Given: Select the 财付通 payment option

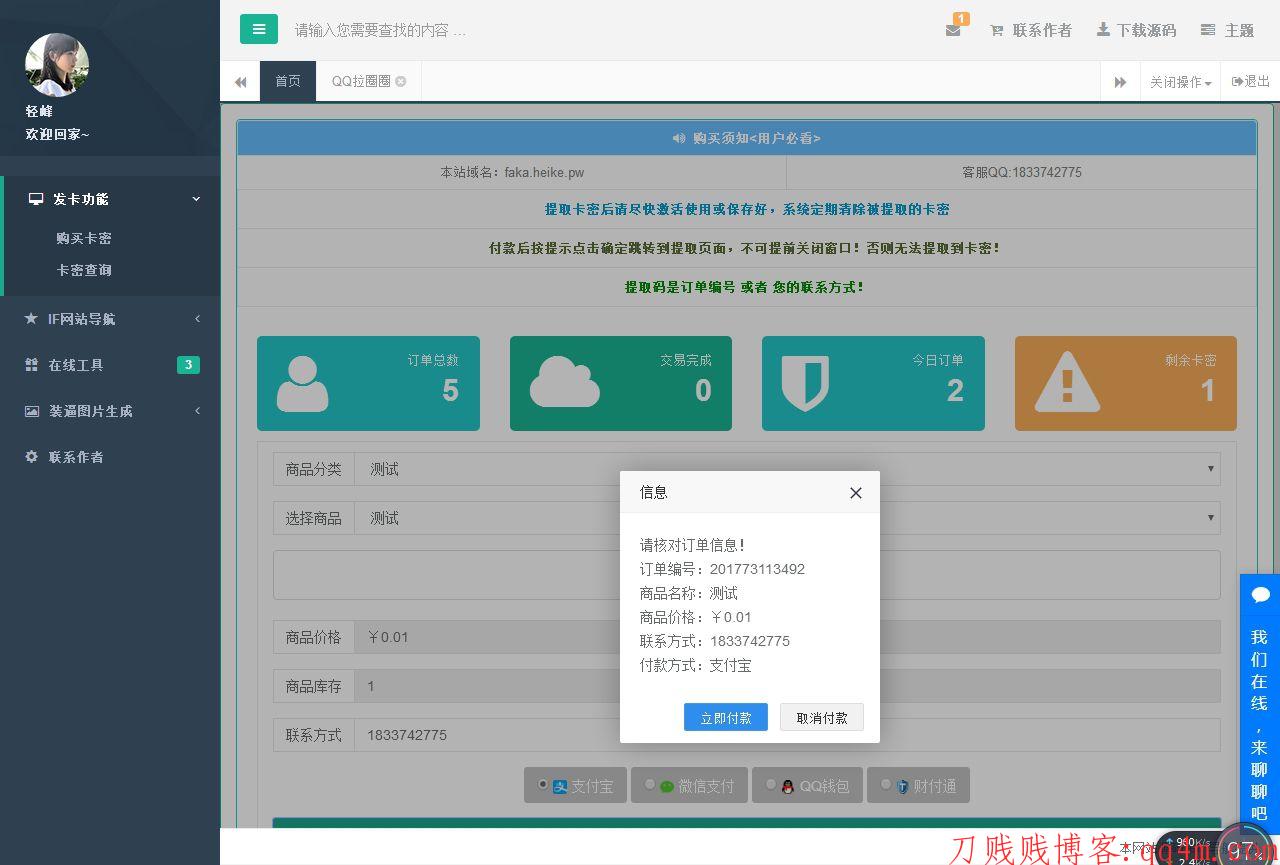Looking at the screenshot, I should tap(918, 785).
